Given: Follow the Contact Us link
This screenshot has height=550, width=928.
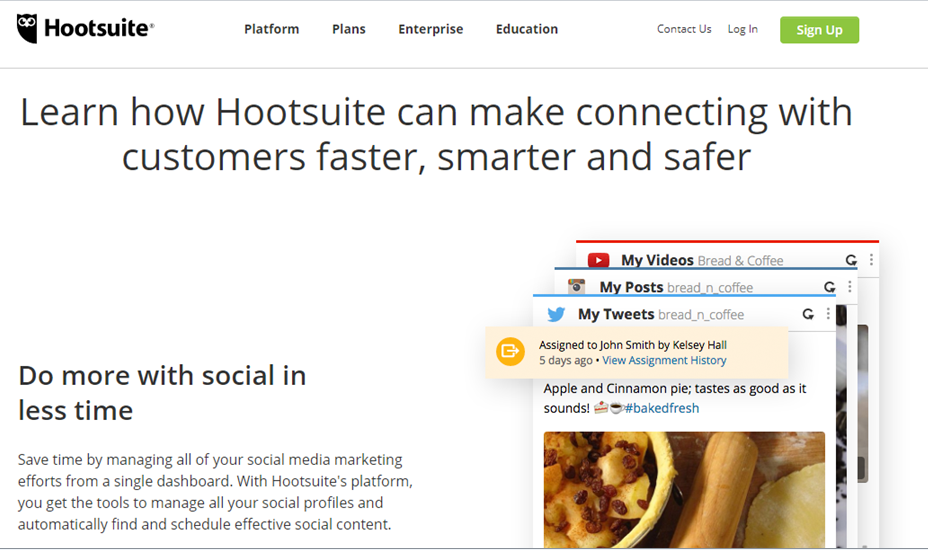Looking at the screenshot, I should pyautogui.click(x=684, y=29).
